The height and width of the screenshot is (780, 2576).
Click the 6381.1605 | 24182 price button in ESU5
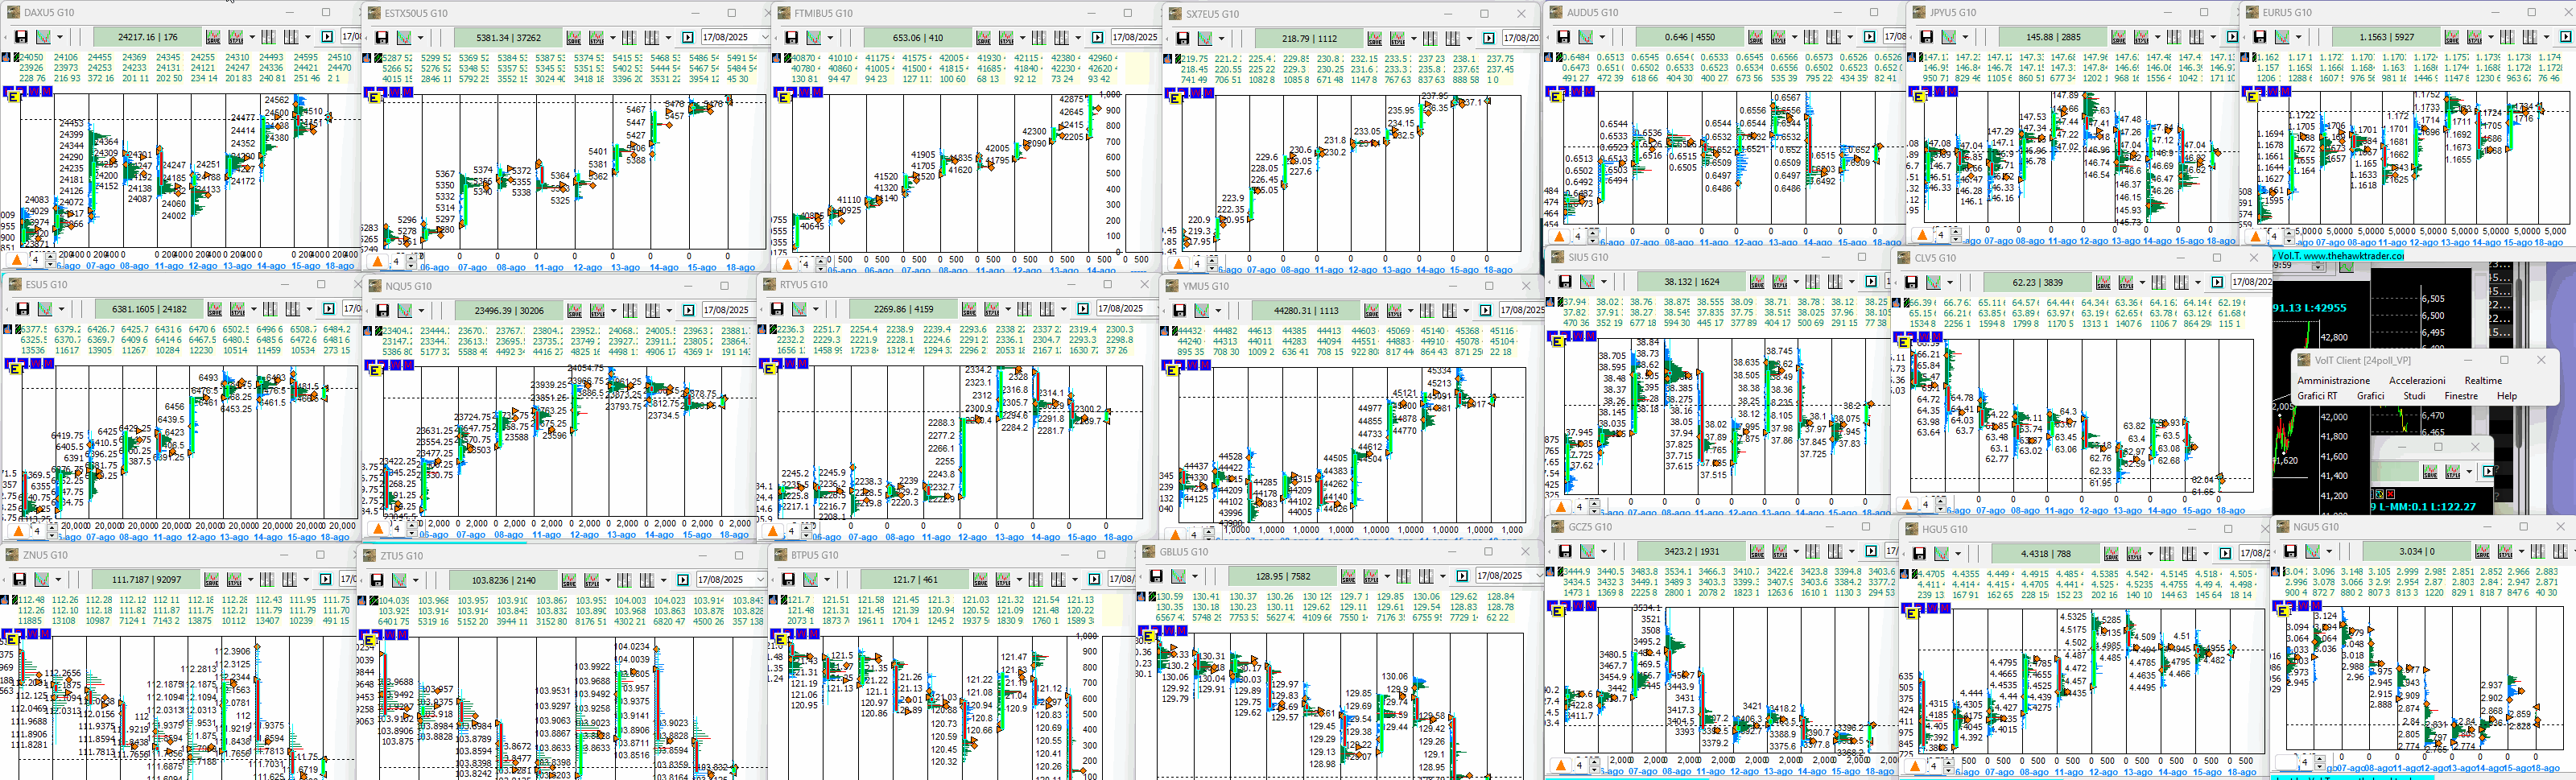click(x=149, y=309)
